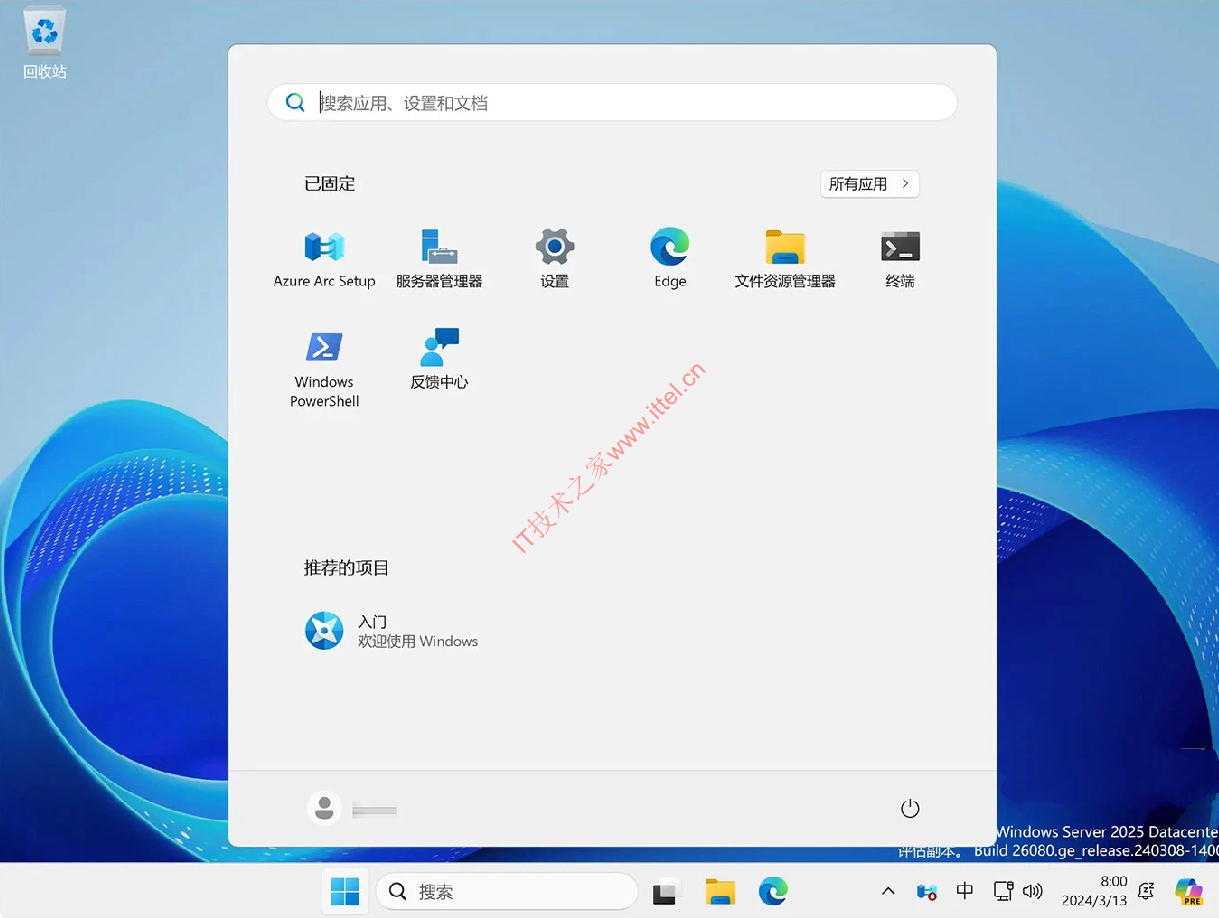The width and height of the screenshot is (1219, 918).
Task: Open Azure Arc Setup app
Action: click(x=324, y=259)
